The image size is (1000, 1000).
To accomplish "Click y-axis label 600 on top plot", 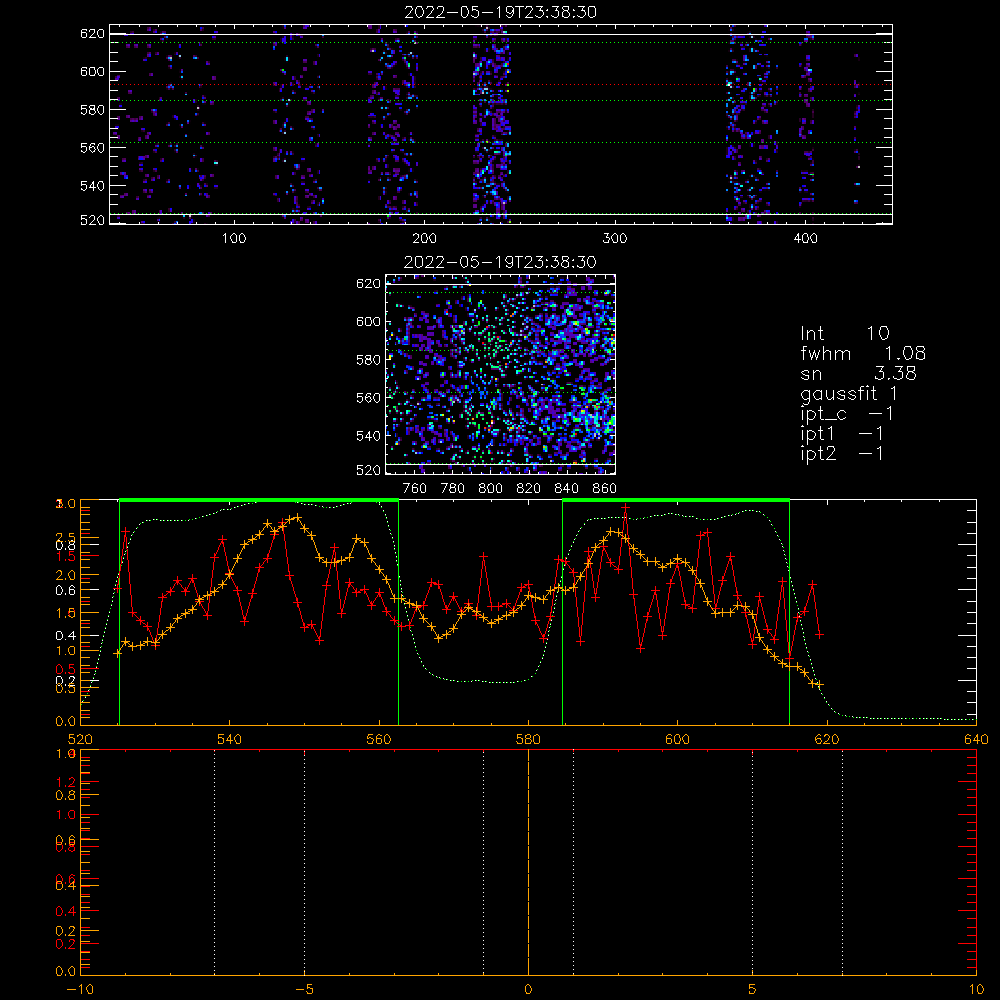I will pyautogui.click(x=92, y=71).
